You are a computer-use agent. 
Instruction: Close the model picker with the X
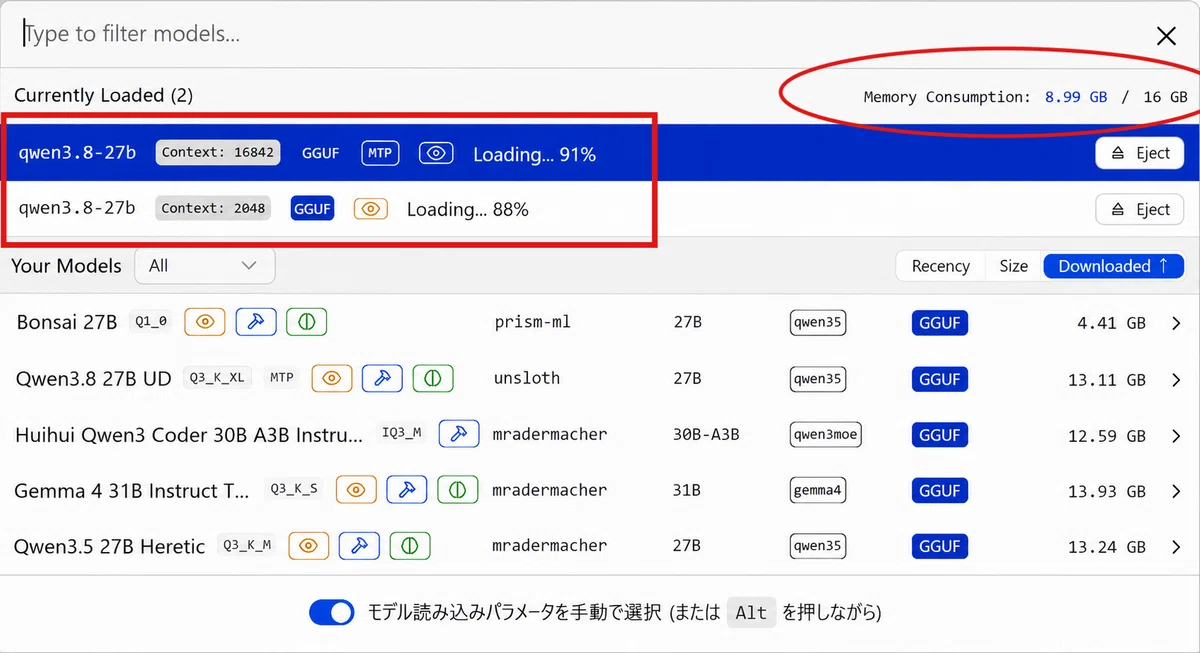1166,36
